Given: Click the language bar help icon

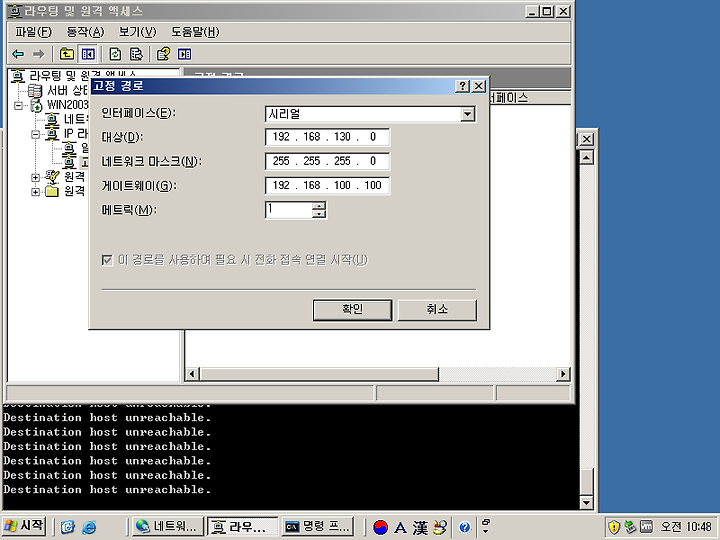Looking at the screenshot, I should coord(465,528).
